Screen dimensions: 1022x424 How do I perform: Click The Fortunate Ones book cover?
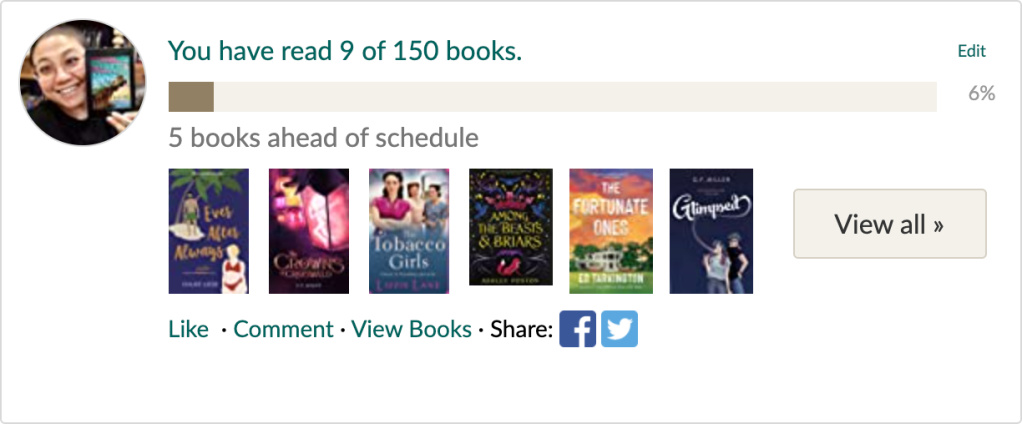pyautogui.click(x=610, y=231)
